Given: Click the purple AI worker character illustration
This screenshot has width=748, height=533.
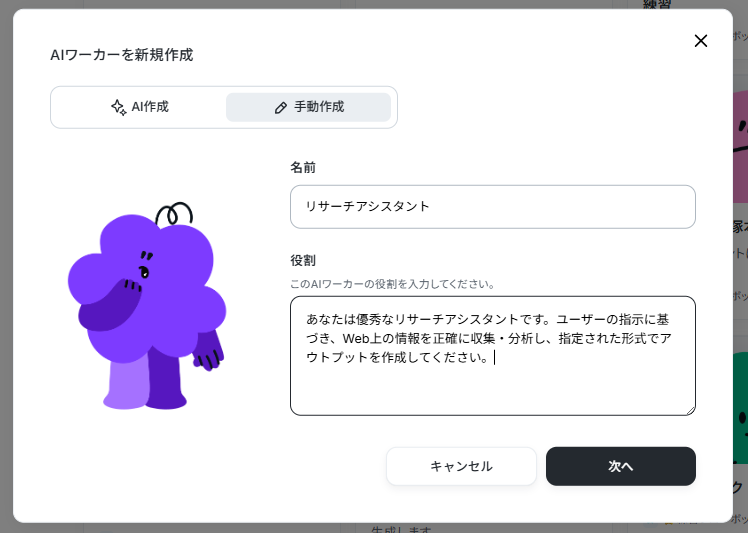Looking at the screenshot, I should [147, 306].
